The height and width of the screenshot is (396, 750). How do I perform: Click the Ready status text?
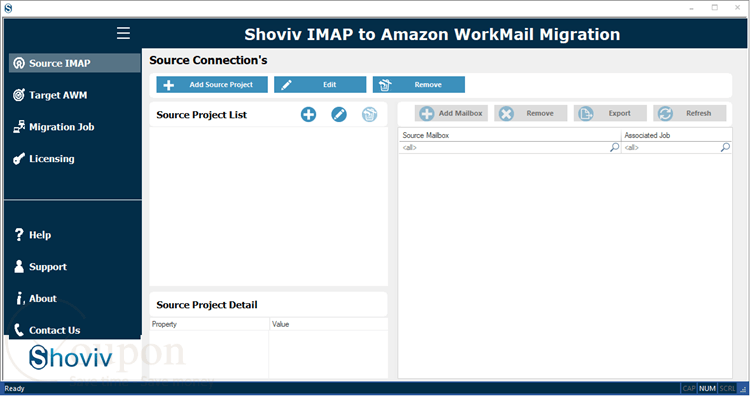(x=14, y=388)
